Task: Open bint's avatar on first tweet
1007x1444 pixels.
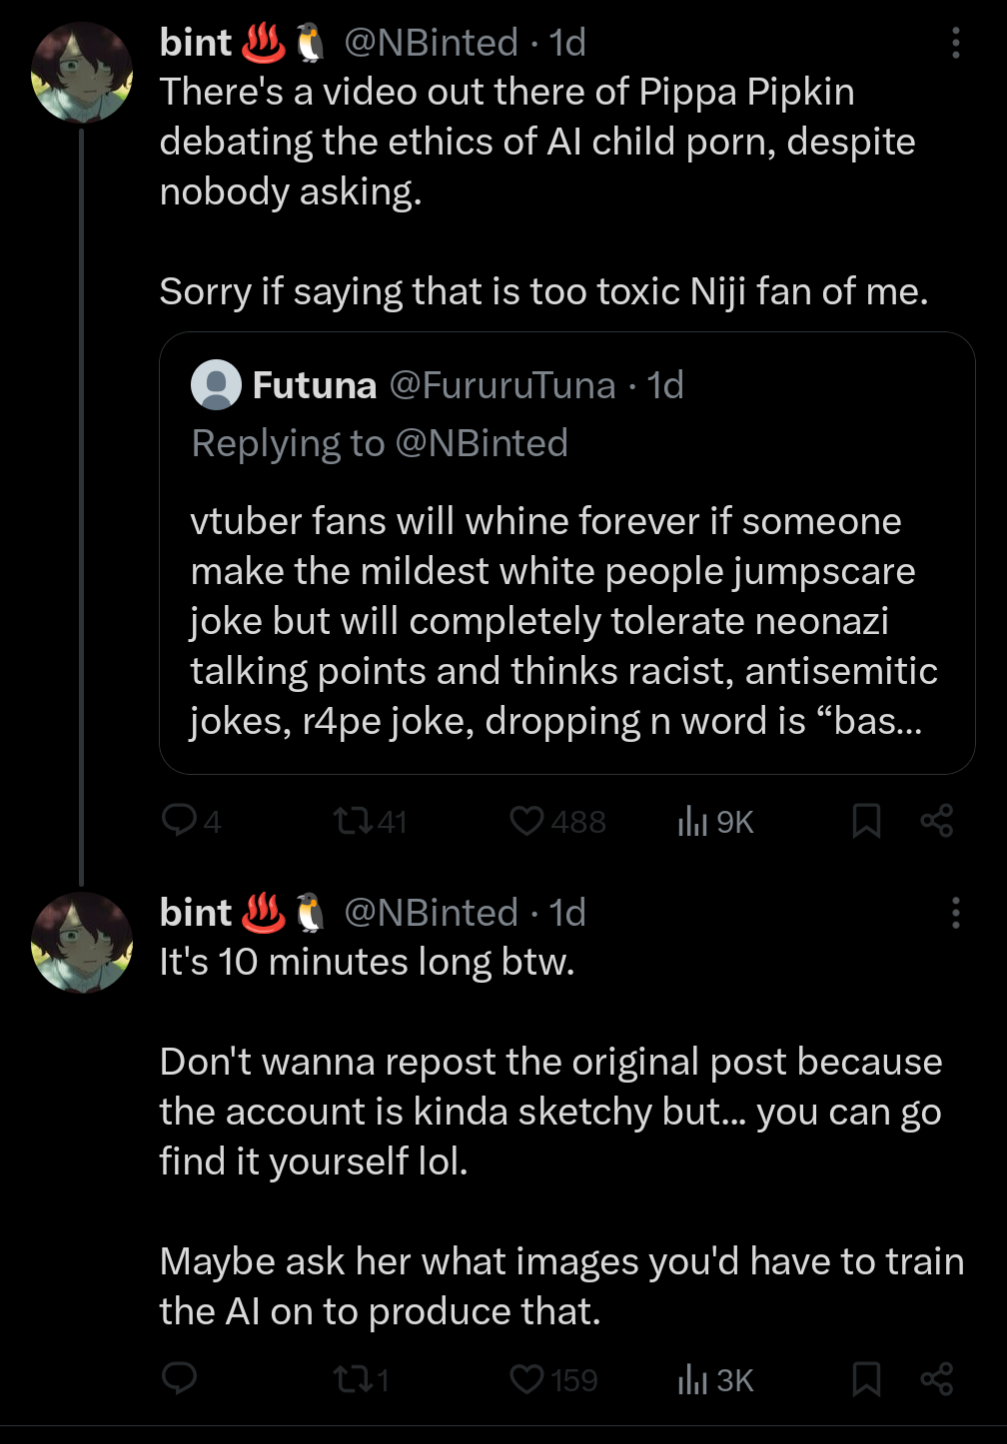Action: click(82, 73)
